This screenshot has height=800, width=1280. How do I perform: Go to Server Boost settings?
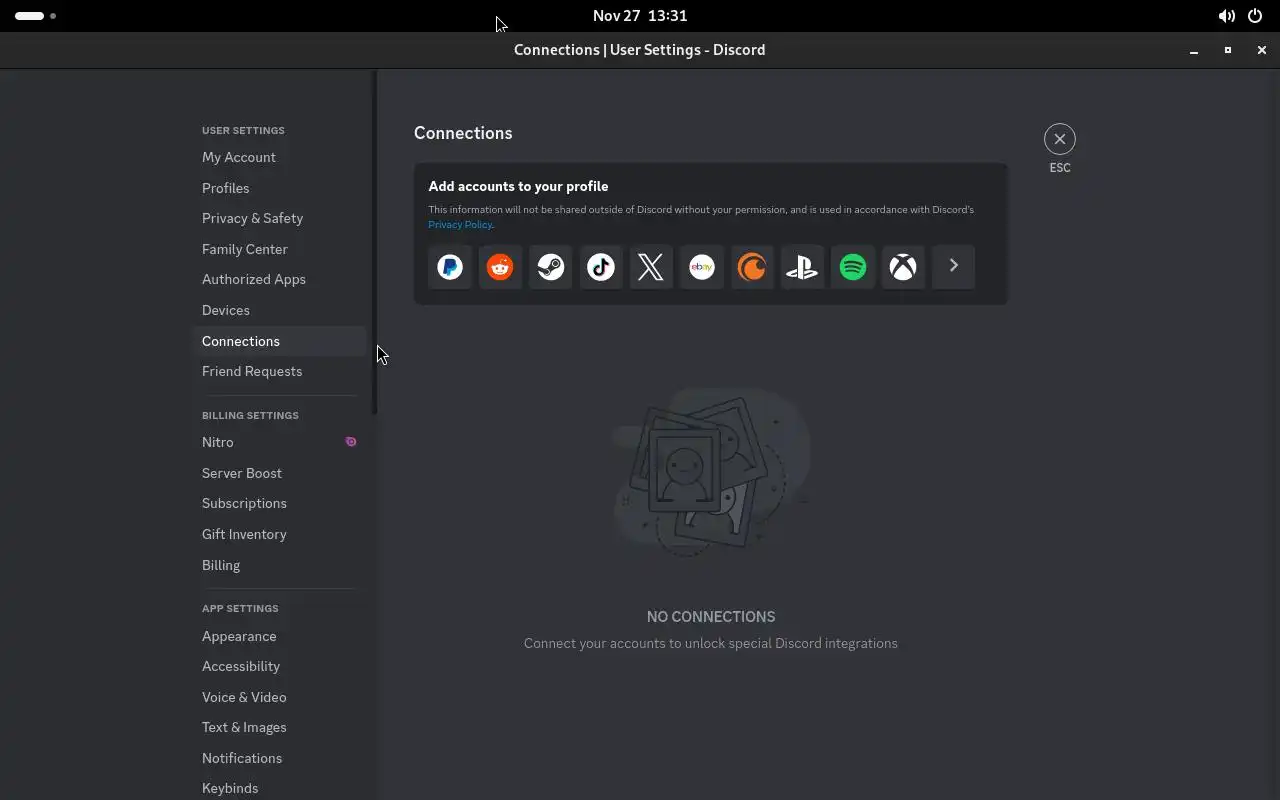point(279,473)
